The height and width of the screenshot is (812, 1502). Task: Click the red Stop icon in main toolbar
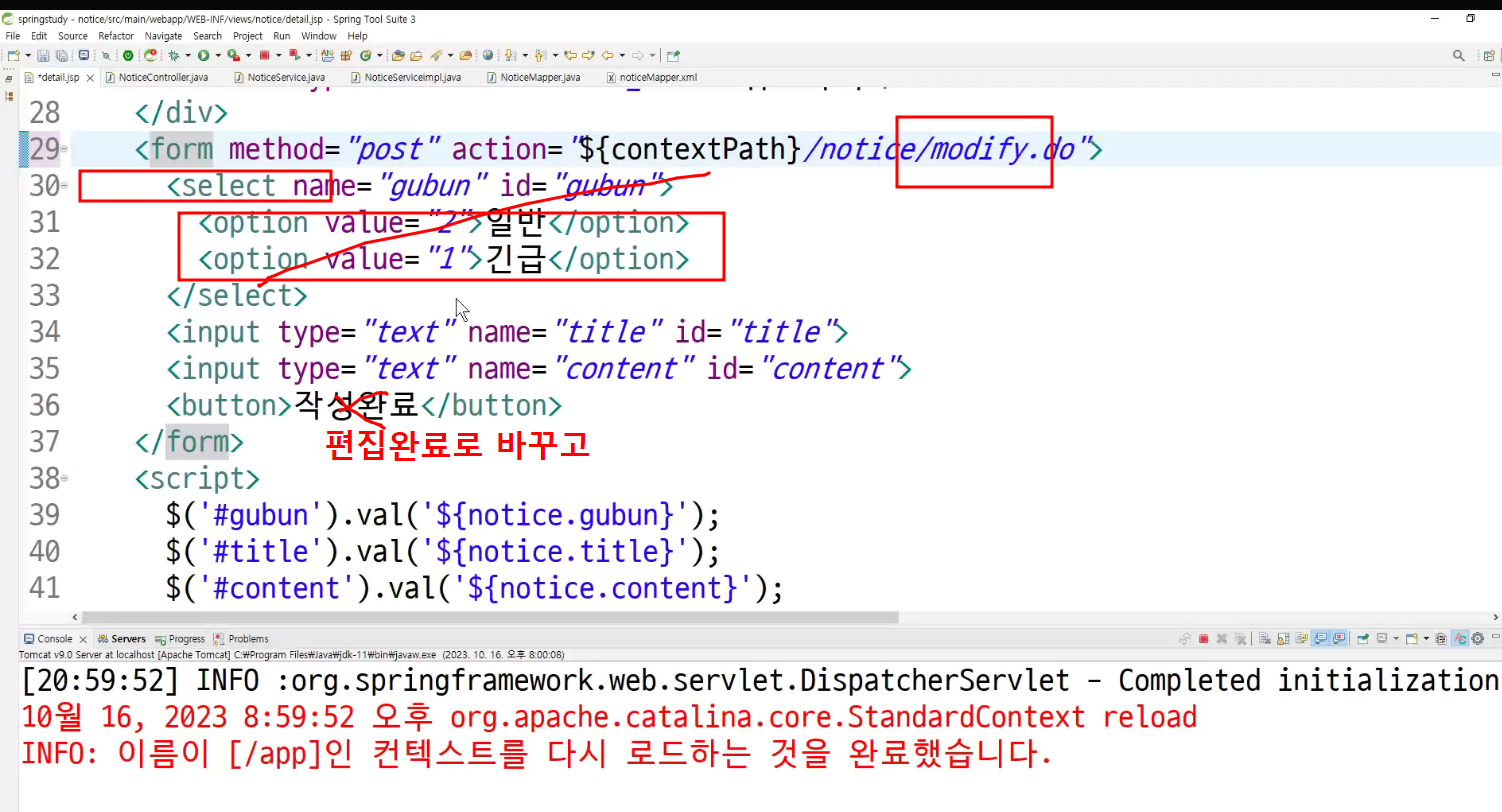(x=265, y=55)
